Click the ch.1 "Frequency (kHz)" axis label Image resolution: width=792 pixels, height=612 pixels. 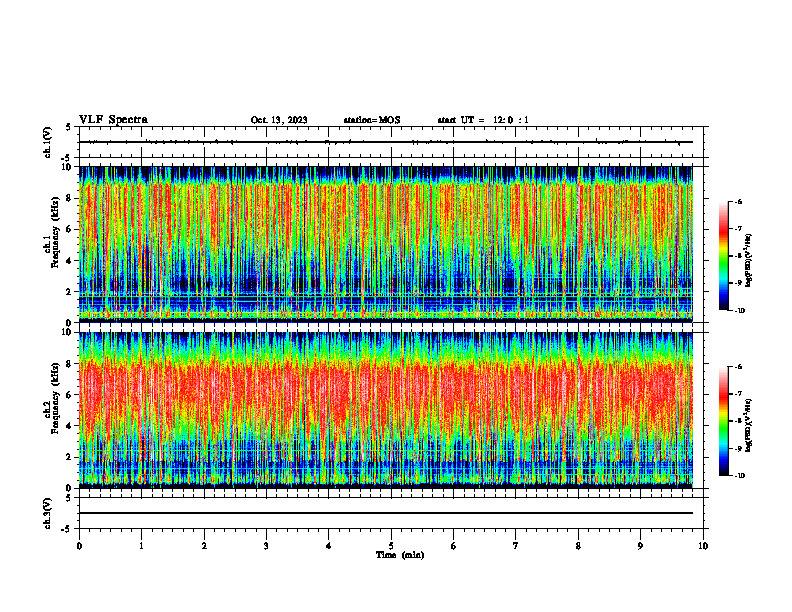point(55,230)
